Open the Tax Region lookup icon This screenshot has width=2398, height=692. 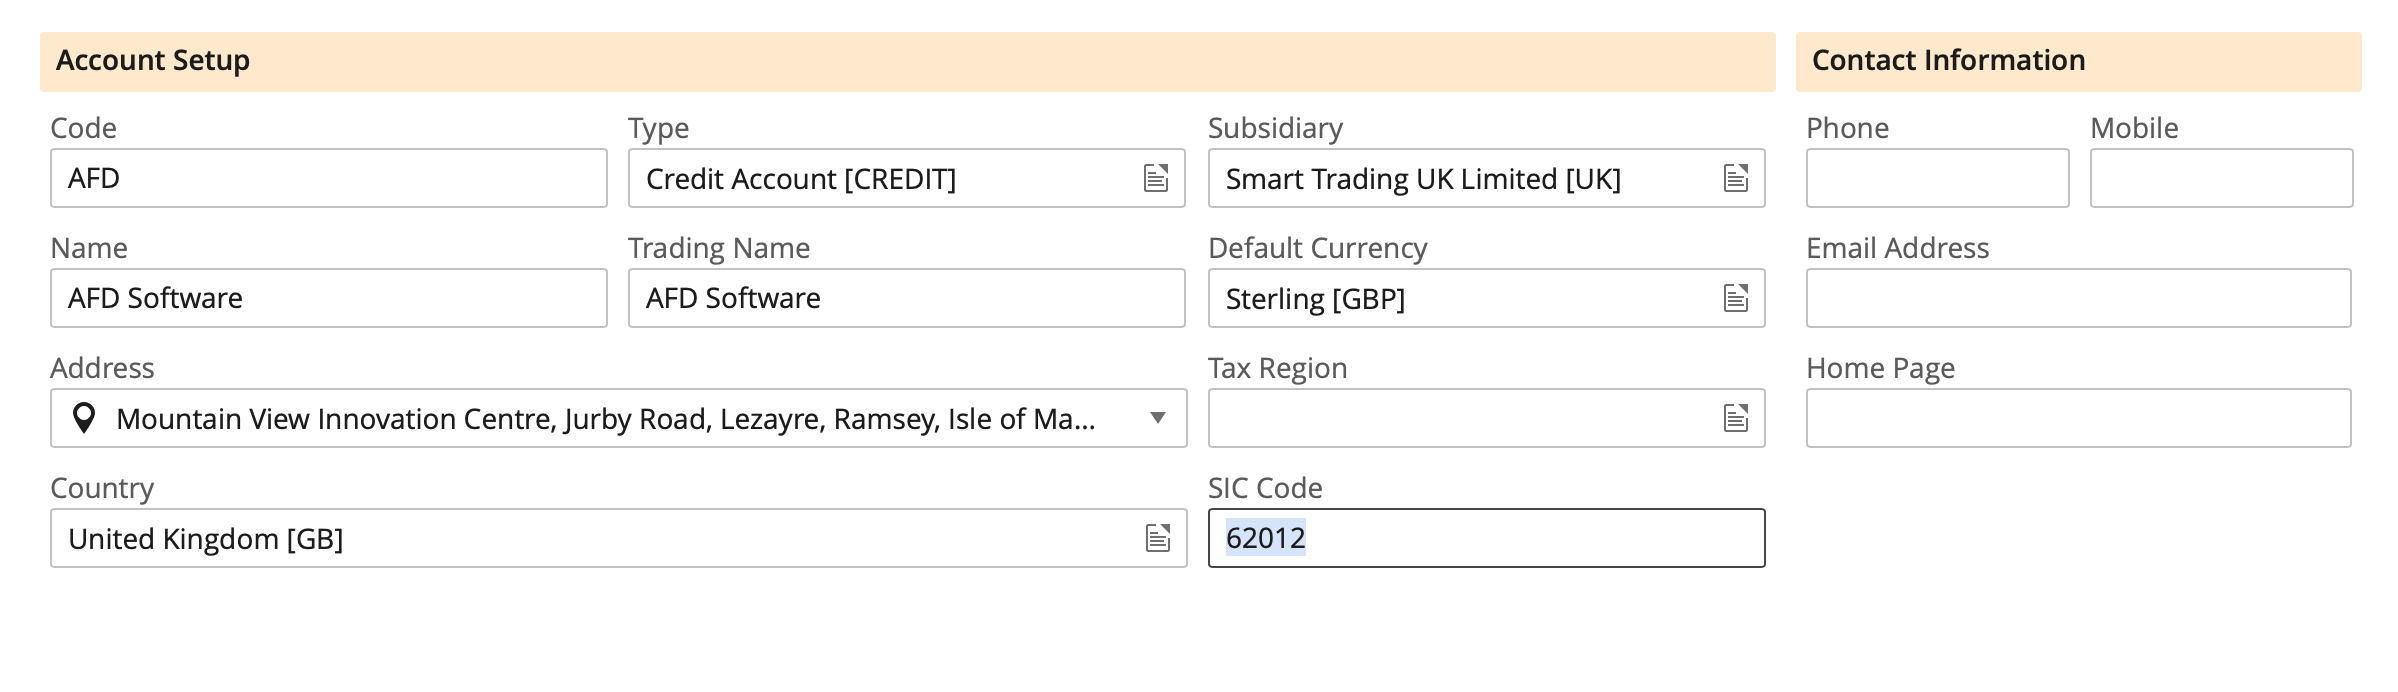[1736, 418]
